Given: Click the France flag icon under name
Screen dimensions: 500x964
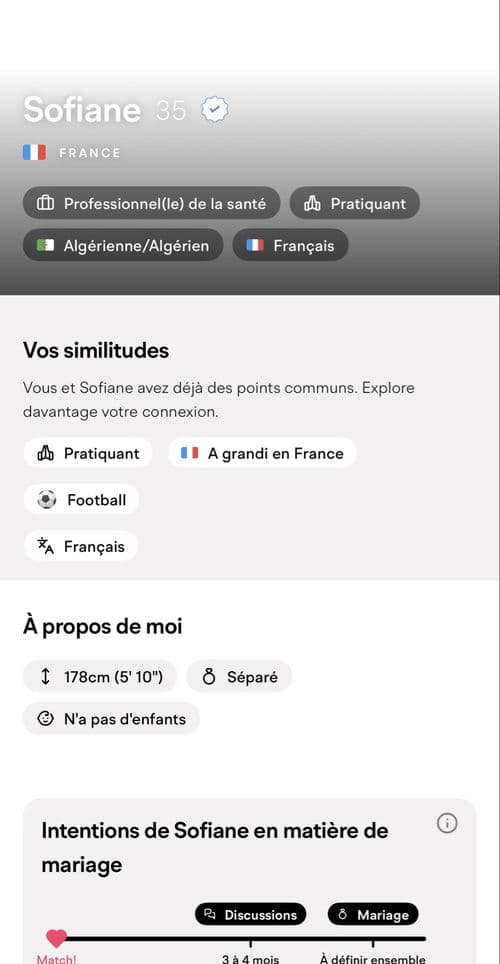Looking at the screenshot, I should [x=34, y=152].
